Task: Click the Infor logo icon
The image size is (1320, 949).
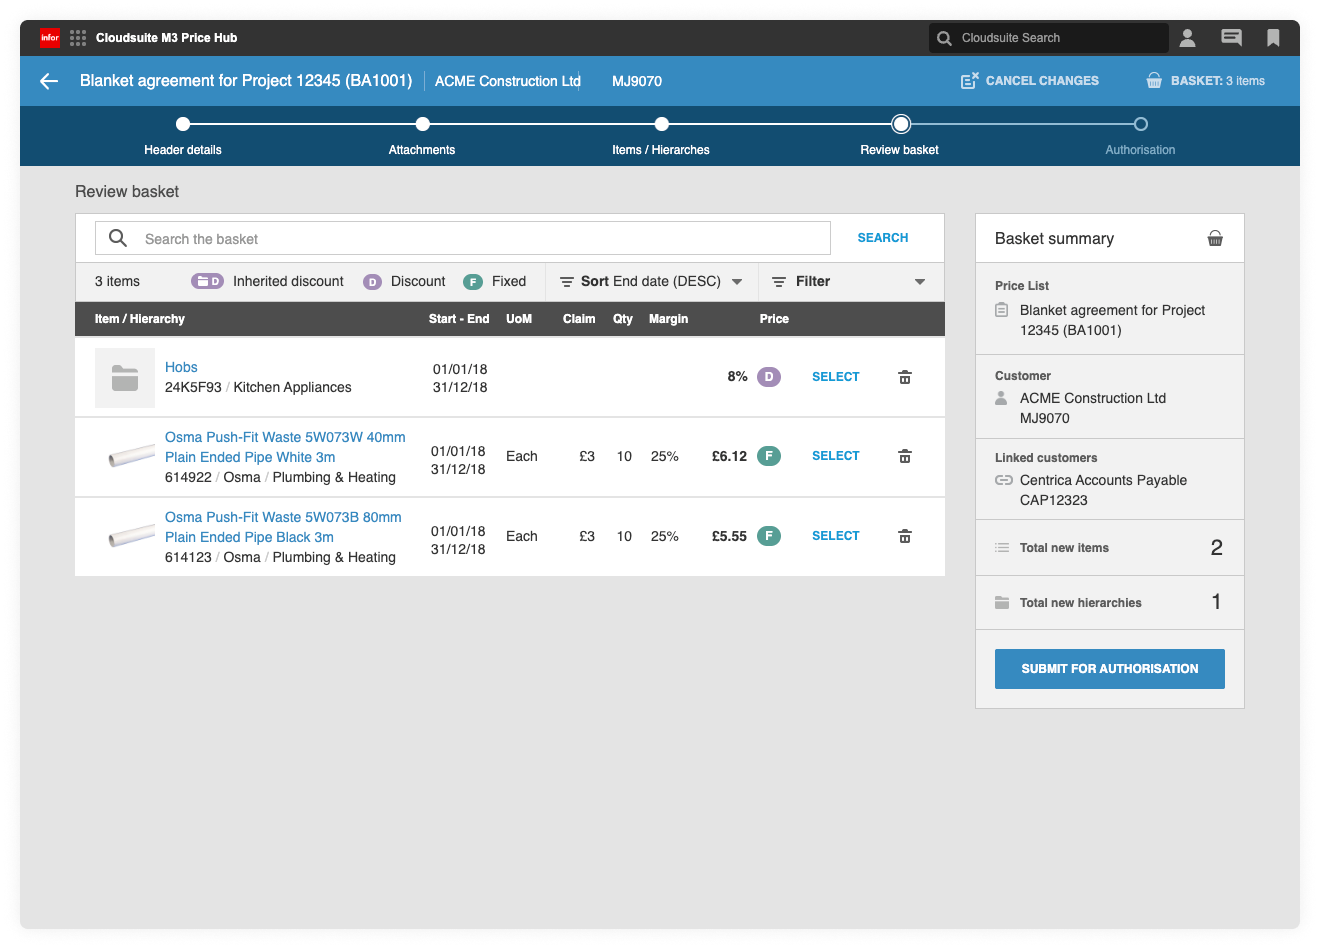Action: click(x=50, y=38)
